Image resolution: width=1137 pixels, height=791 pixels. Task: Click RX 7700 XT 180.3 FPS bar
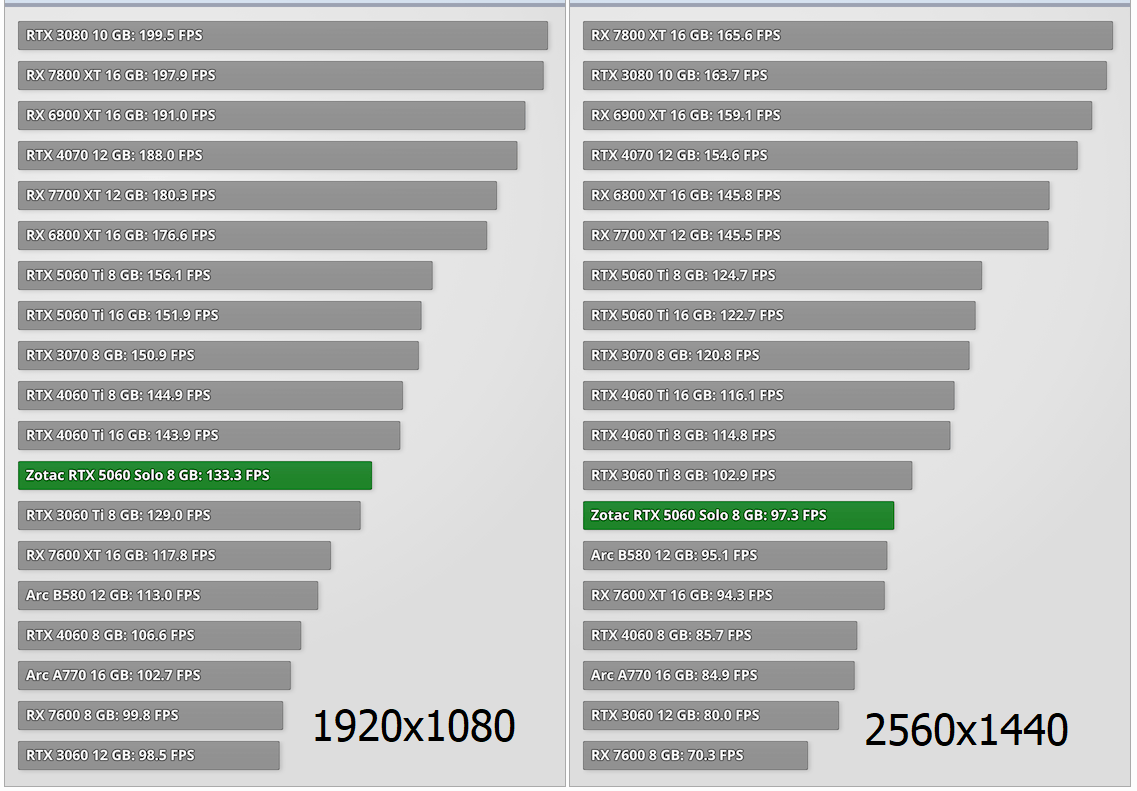point(257,195)
